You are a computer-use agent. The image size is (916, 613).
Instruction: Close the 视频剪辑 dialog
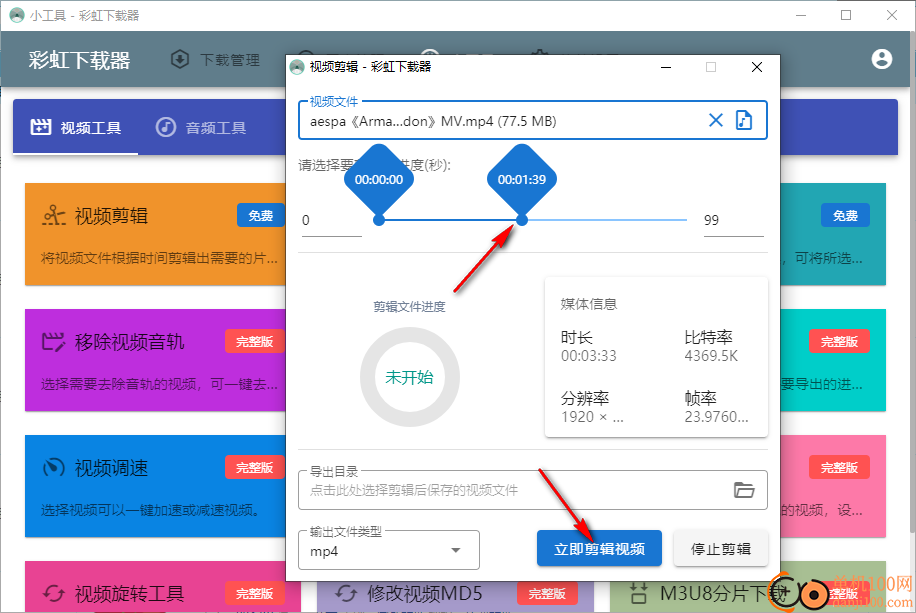pyautogui.click(x=757, y=67)
